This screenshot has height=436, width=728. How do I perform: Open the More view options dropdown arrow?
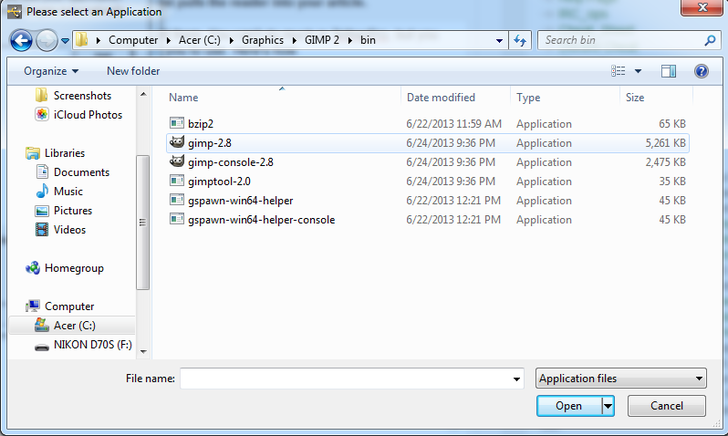tap(638, 71)
